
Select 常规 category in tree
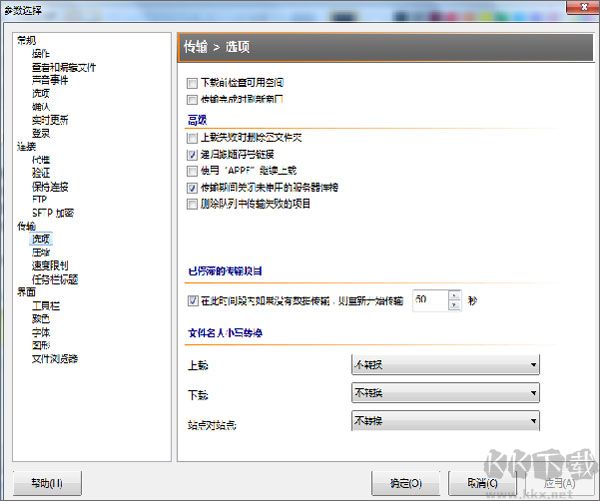[x=26, y=40]
